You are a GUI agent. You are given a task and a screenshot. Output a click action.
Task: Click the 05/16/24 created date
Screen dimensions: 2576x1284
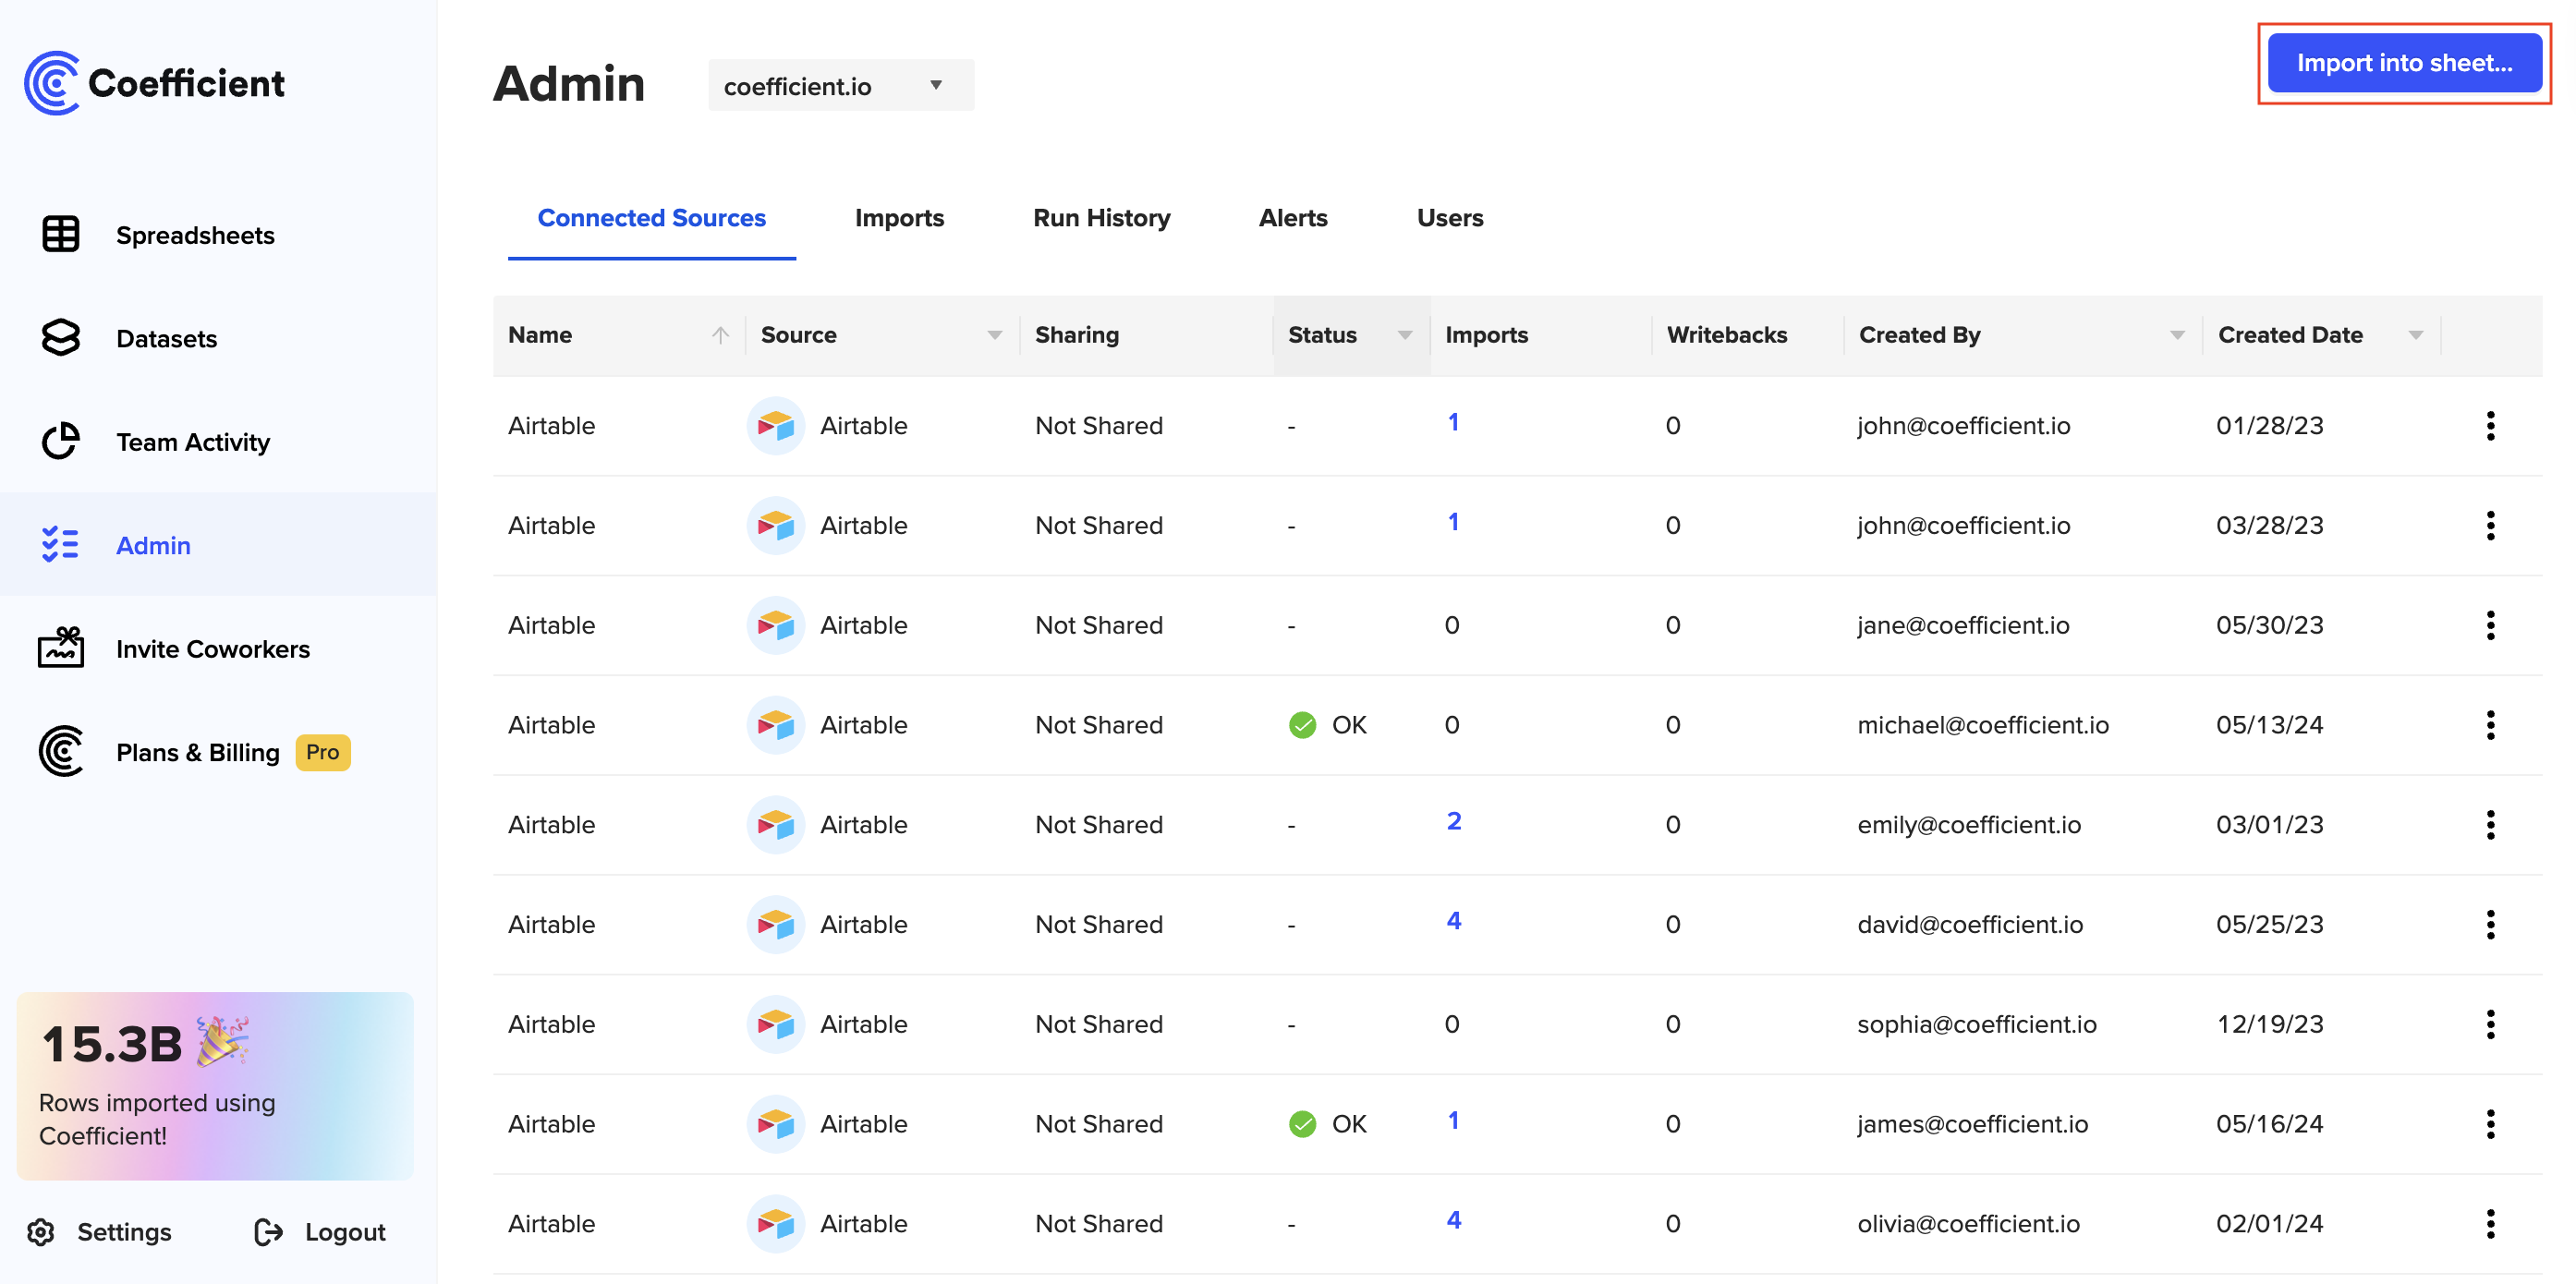(2270, 1124)
